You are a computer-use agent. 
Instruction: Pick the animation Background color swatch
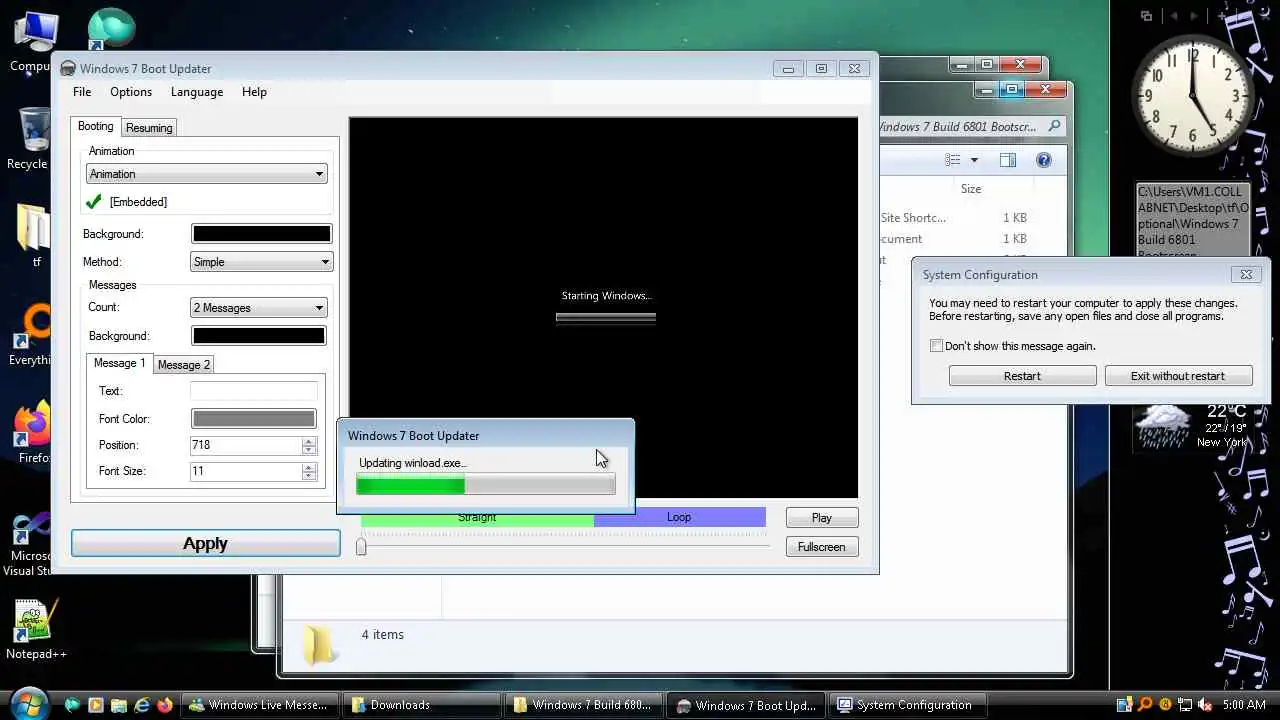[261, 234]
